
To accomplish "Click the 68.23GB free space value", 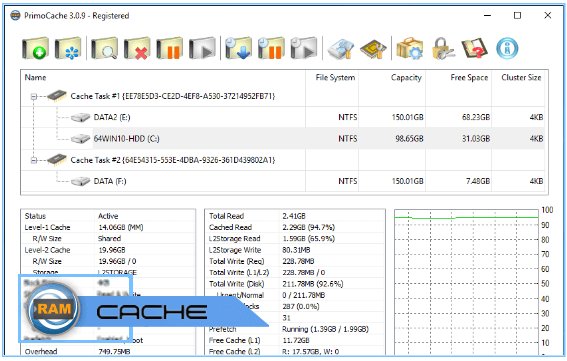I will (x=476, y=117).
